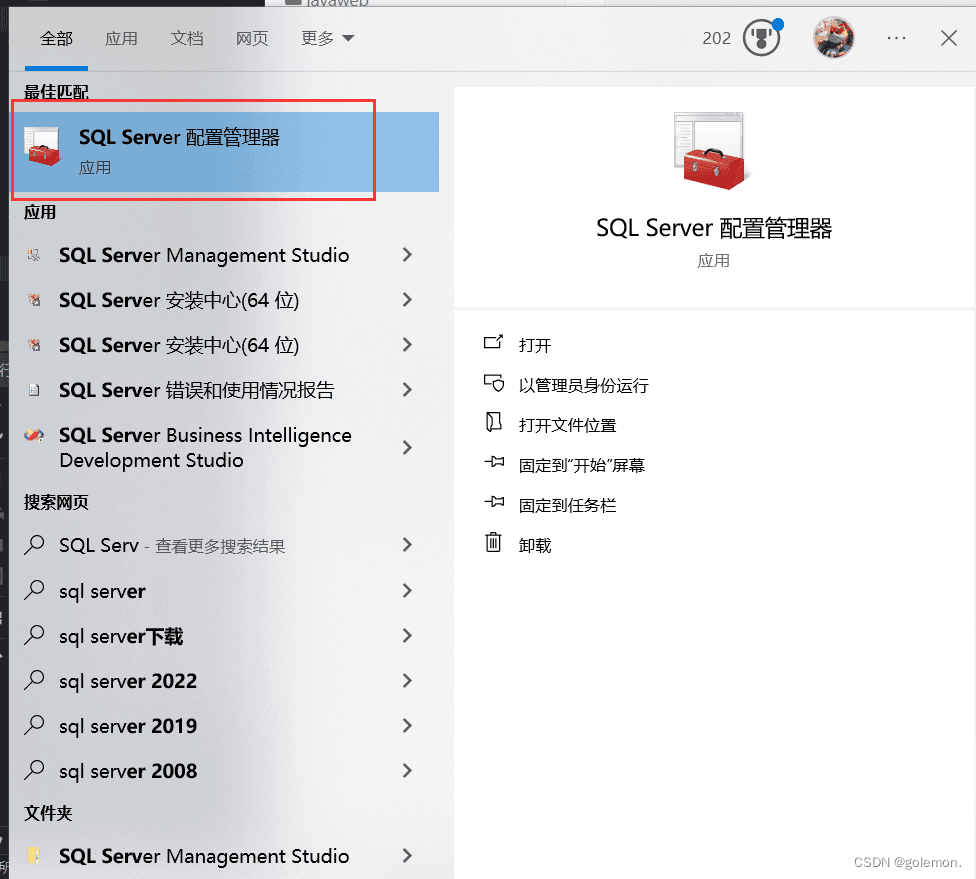
Task: Select 固定到"开始"屏幕
Action: click(582, 465)
